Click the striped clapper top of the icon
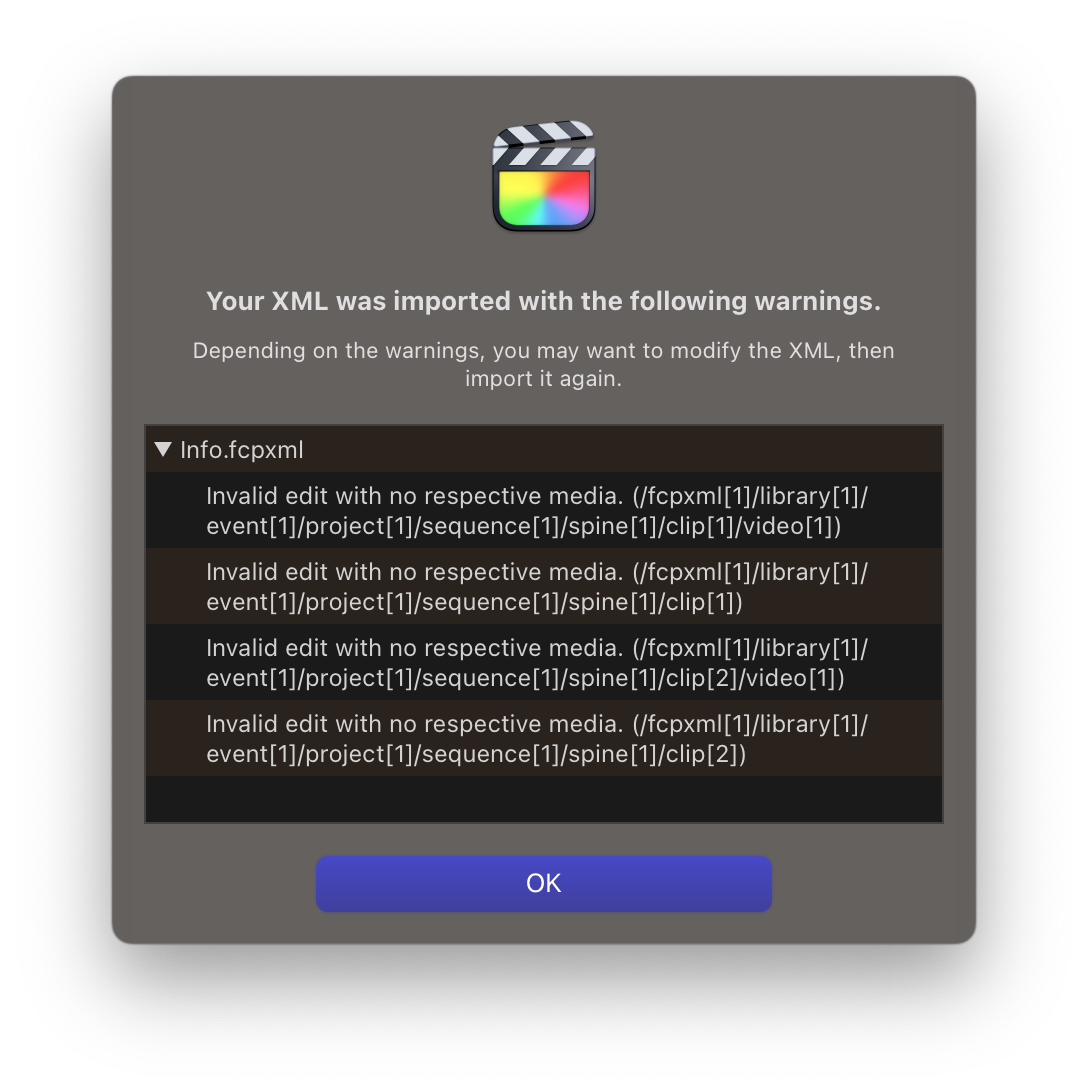 pos(544,143)
